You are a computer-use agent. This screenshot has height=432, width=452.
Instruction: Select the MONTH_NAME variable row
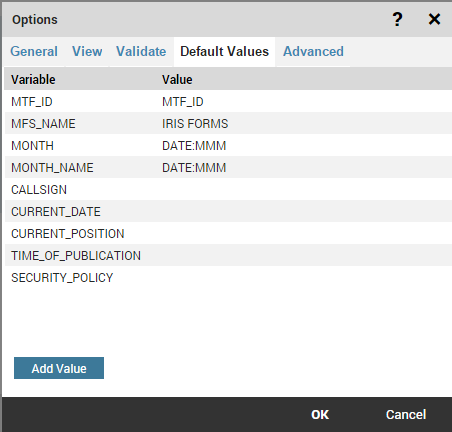tap(228, 167)
